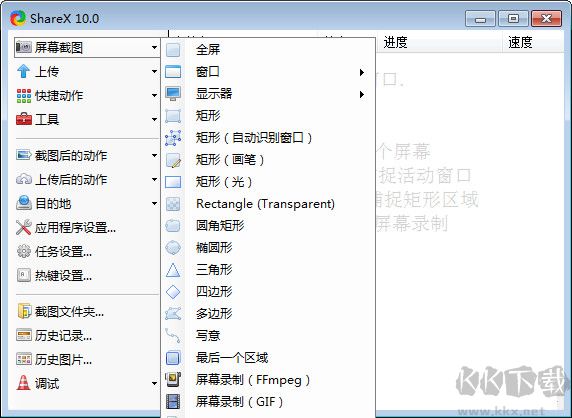This screenshot has width=572, height=418.
Task: Expand the 工具 submenu arrow
Action: (x=154, y=119)
